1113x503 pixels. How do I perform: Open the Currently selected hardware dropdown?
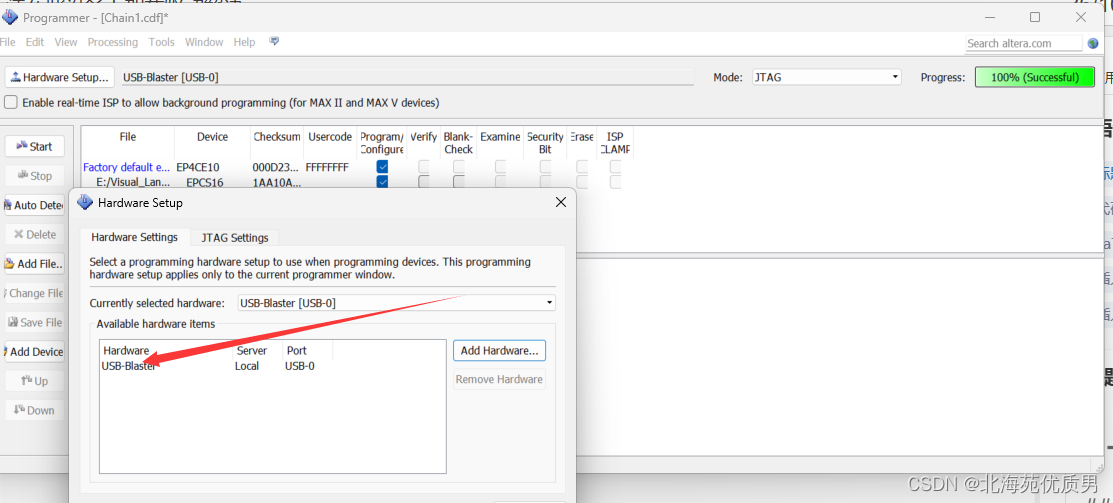pos(397,303)
